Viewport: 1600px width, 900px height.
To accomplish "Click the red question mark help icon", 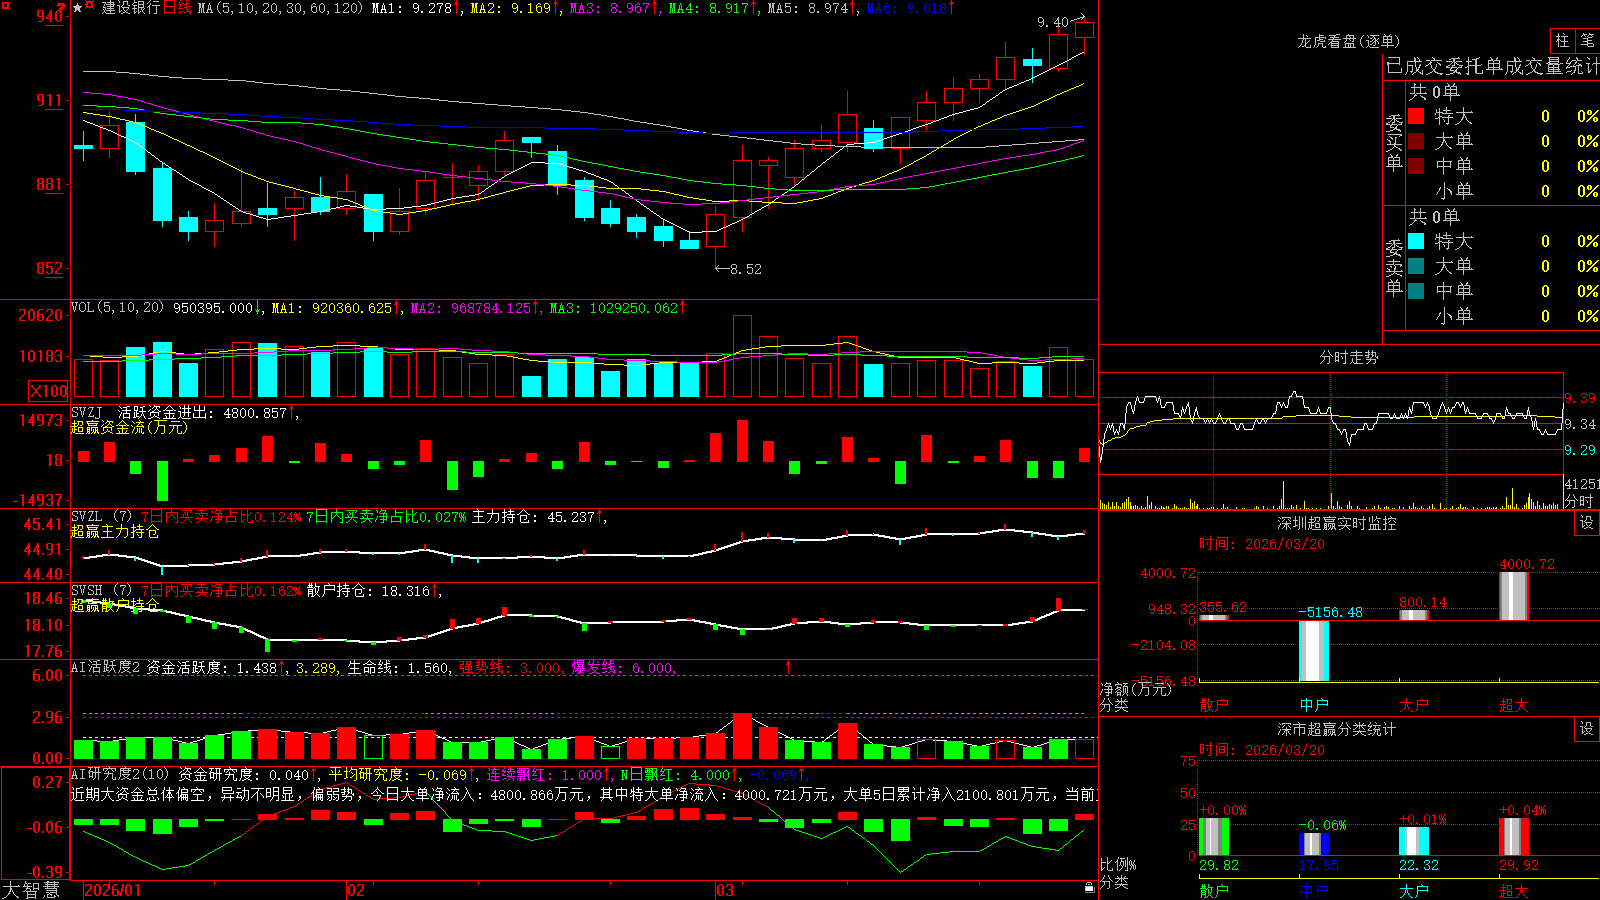I will 60,8.
